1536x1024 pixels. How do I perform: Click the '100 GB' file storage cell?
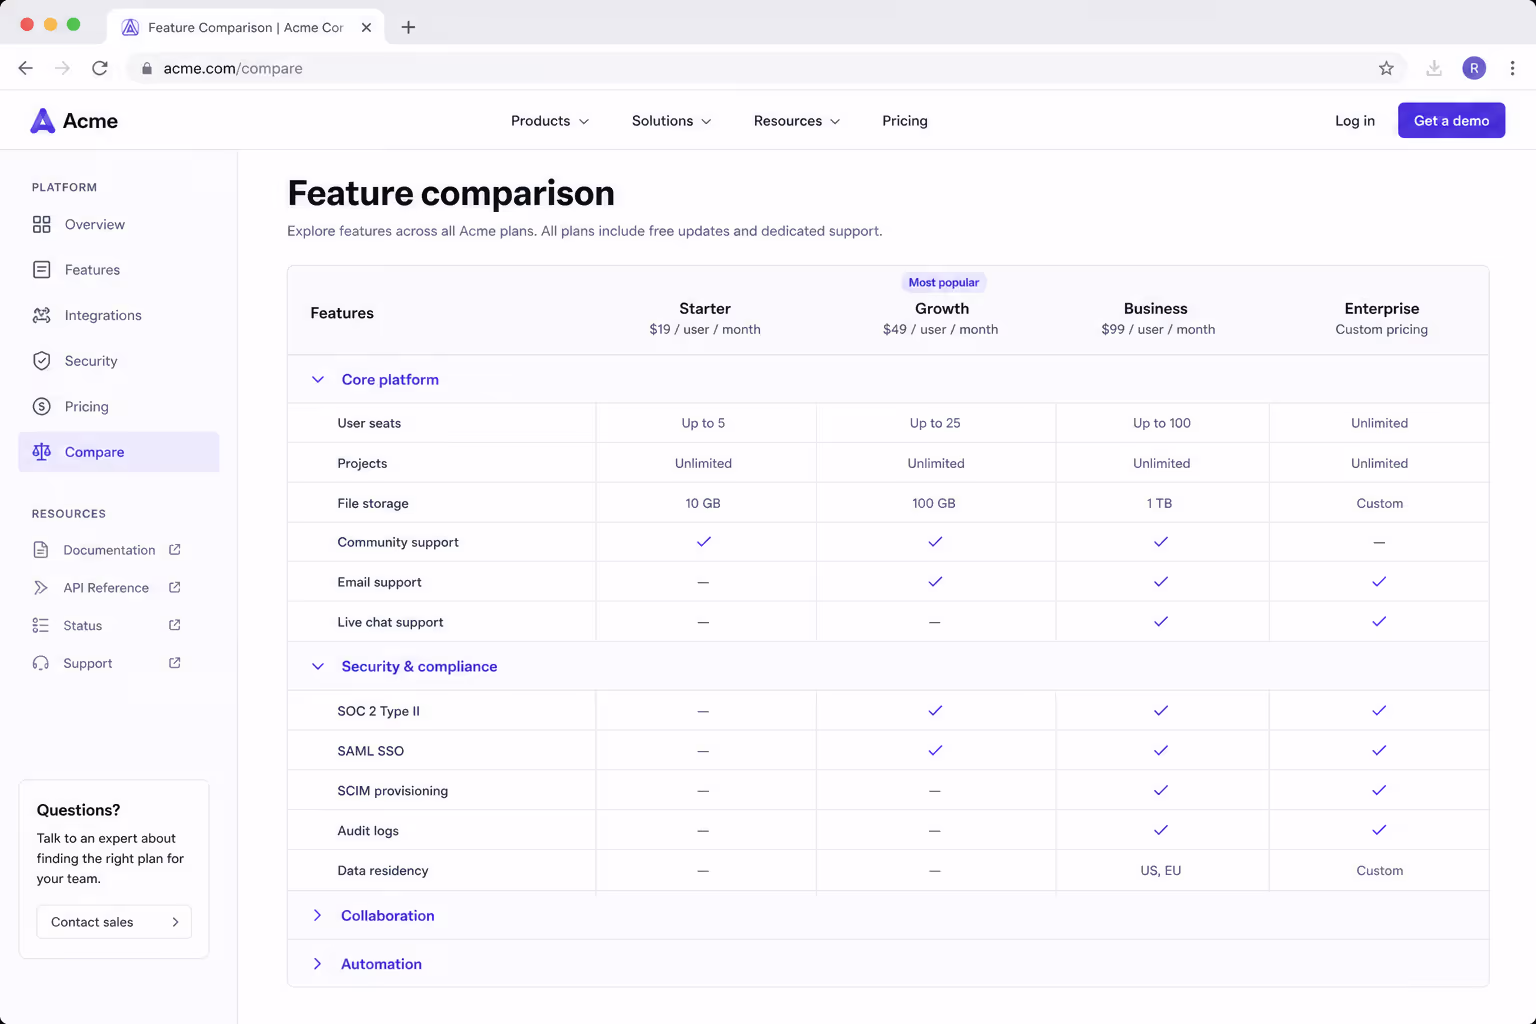coord(934,503)
